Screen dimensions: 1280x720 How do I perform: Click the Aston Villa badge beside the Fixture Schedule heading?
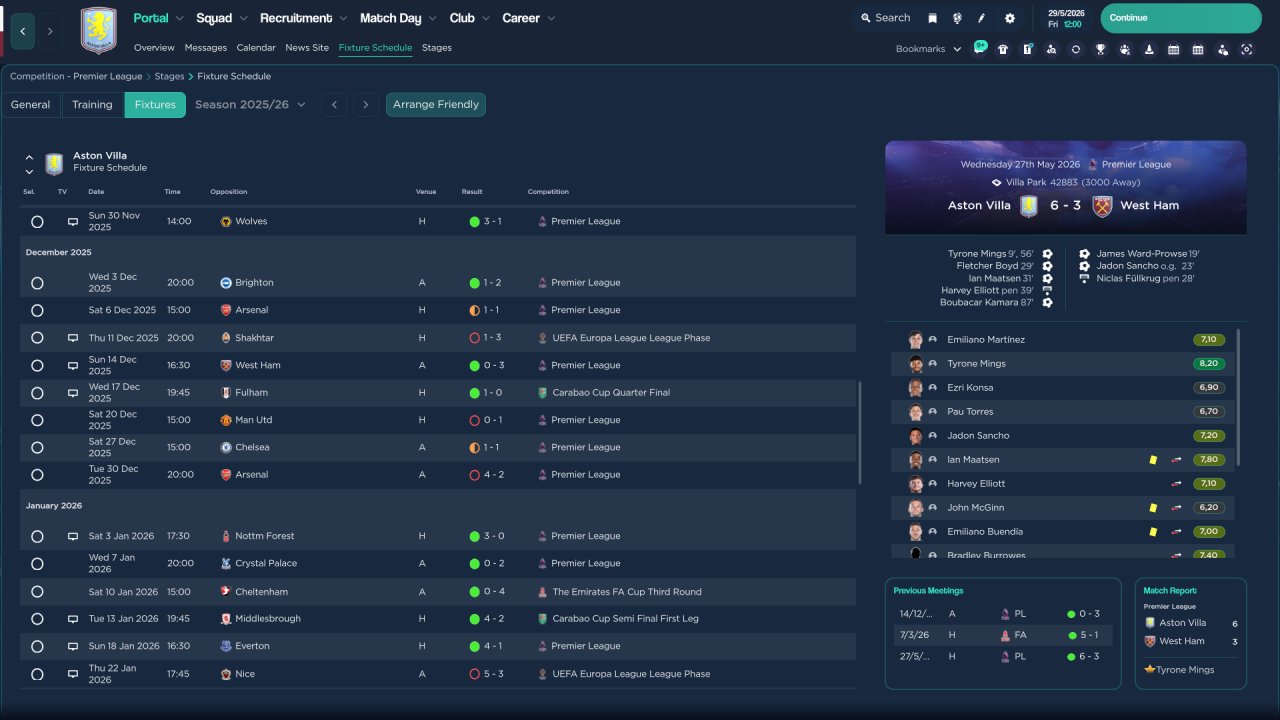(54, 163)
